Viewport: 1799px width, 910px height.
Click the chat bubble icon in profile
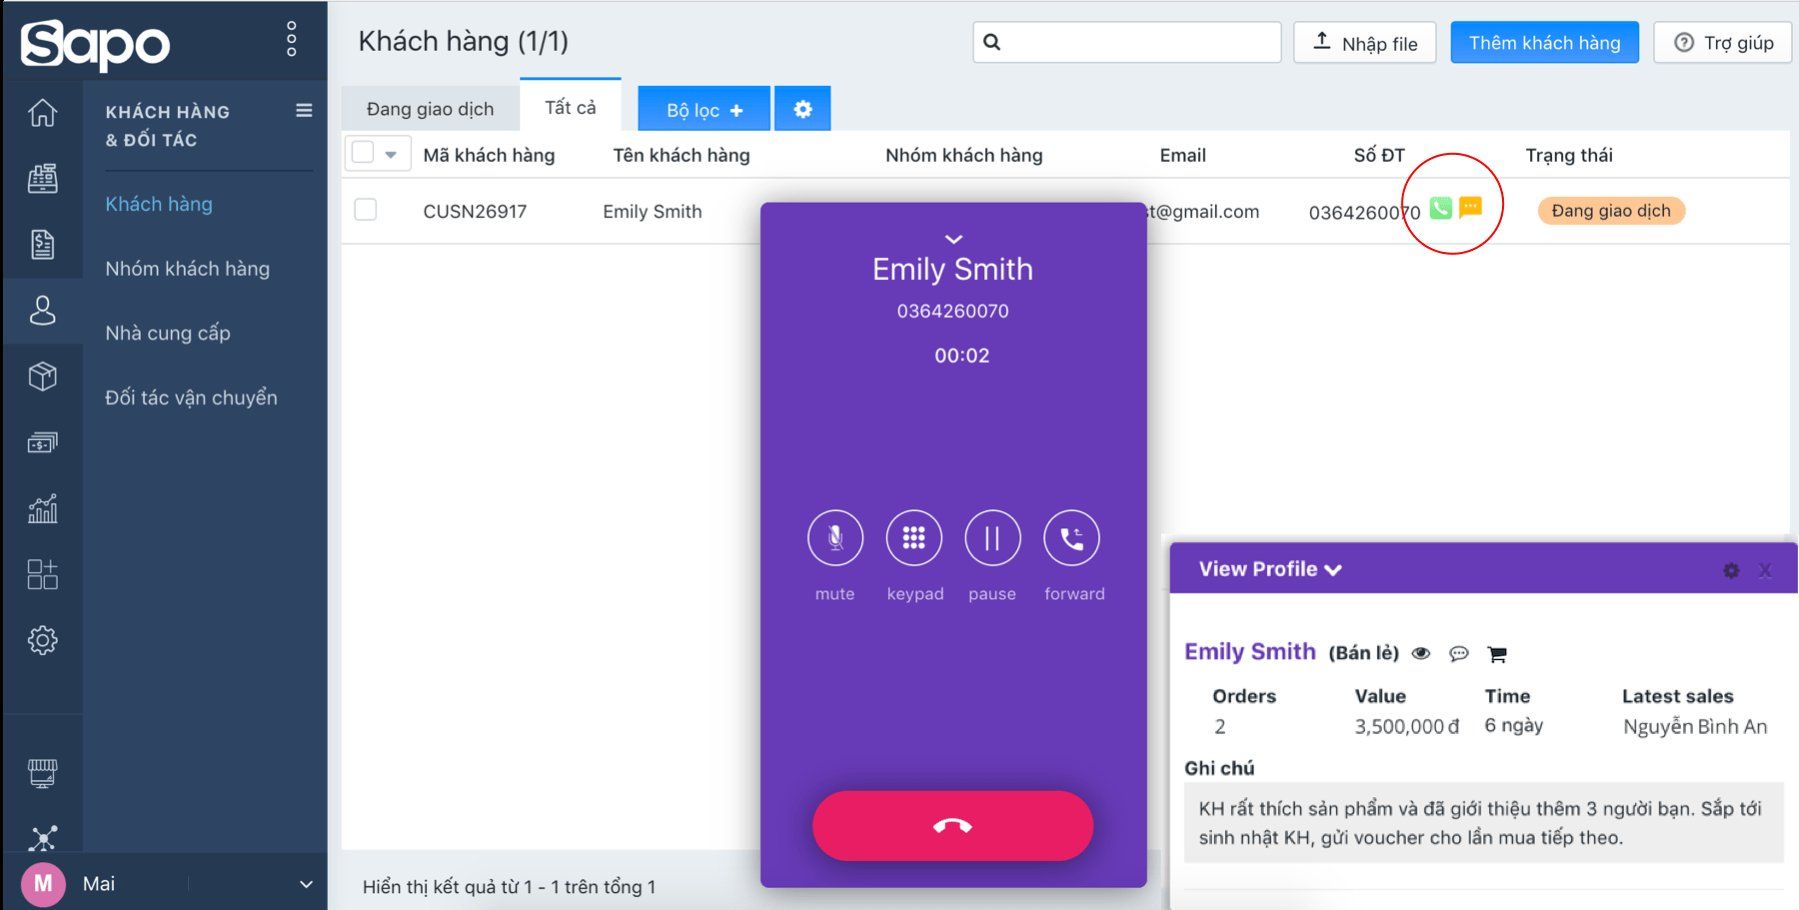point(1459,654)
